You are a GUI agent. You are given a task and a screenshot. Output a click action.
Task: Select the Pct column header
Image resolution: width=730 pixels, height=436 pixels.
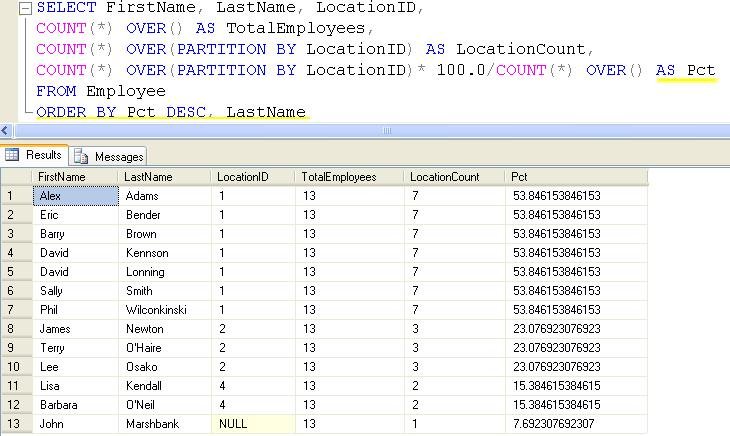point(576,177)
